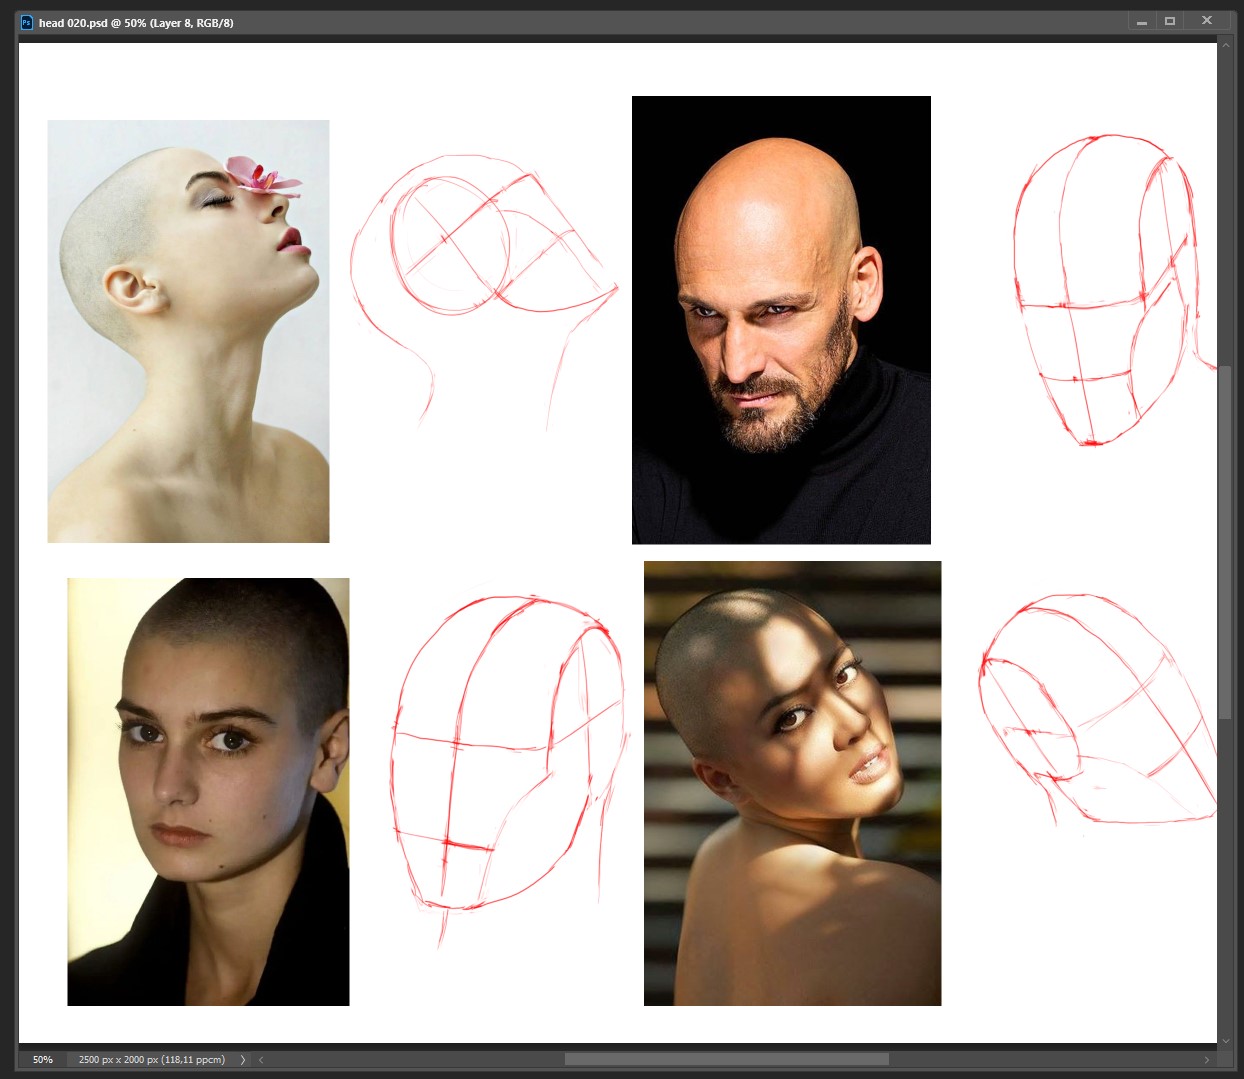
Task: Click the horizontal scrollbar thumb
Action: coord(726,1059)
